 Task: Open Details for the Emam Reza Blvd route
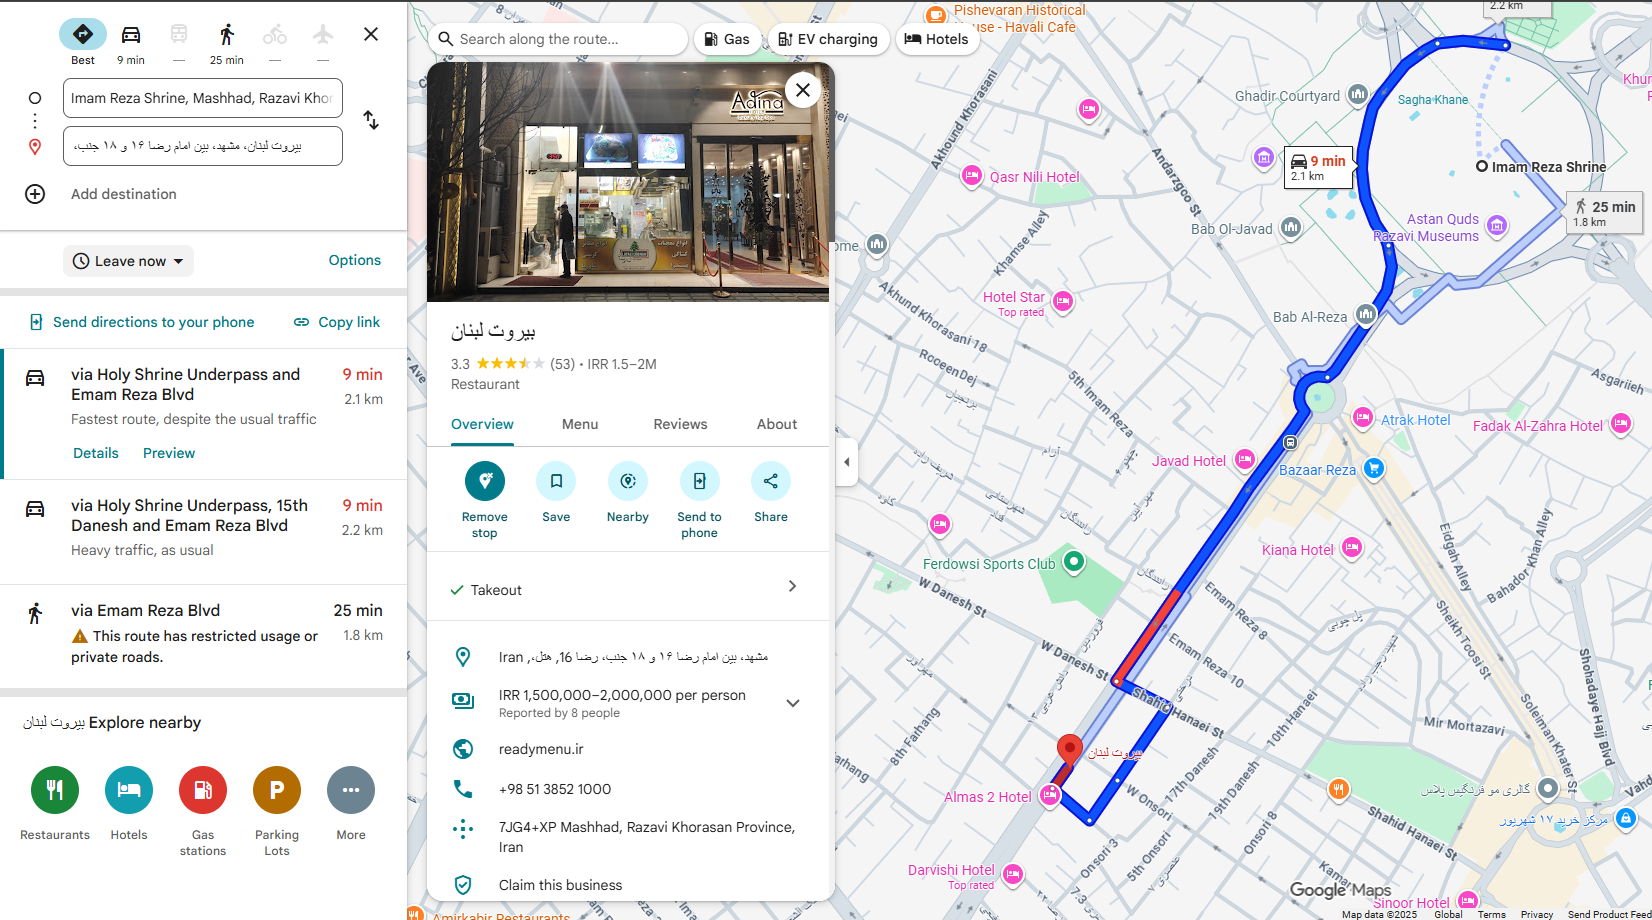coord(96,453)
